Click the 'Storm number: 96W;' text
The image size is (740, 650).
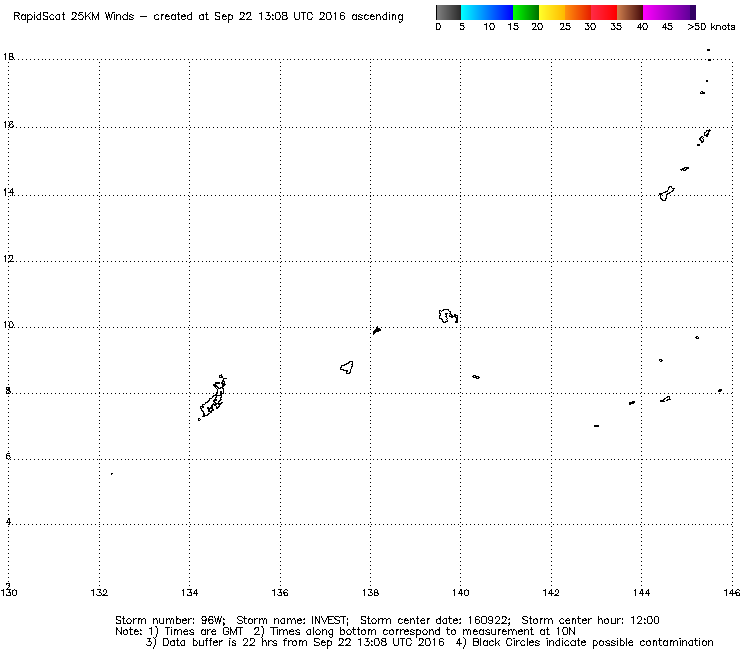(170, 620)
